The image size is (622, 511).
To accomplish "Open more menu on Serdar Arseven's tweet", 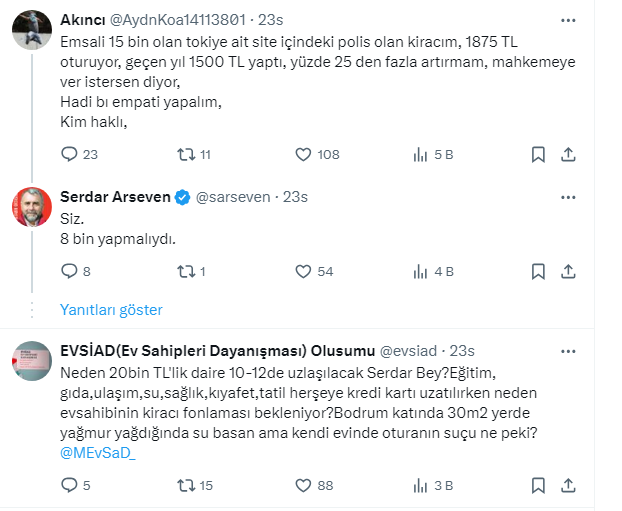I will tap(568, 196).
